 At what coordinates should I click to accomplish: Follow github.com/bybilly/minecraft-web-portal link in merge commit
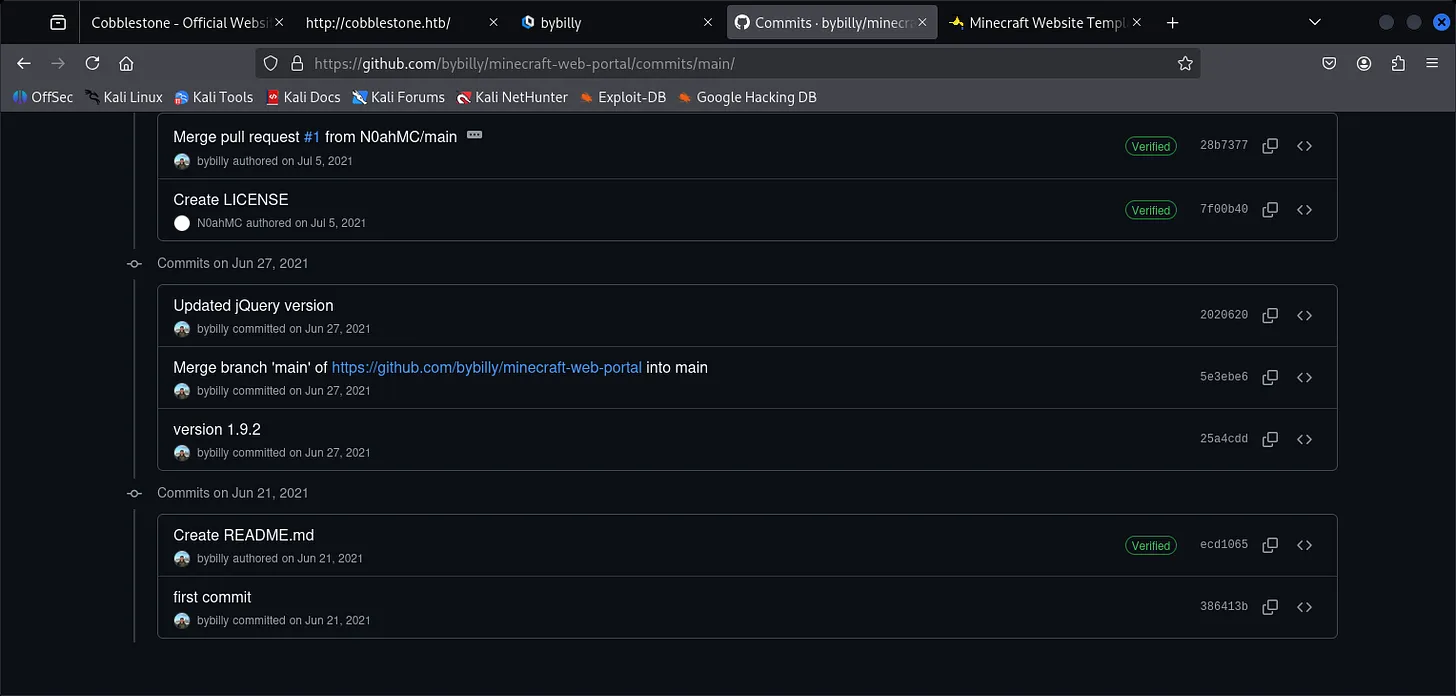[487, 368]
